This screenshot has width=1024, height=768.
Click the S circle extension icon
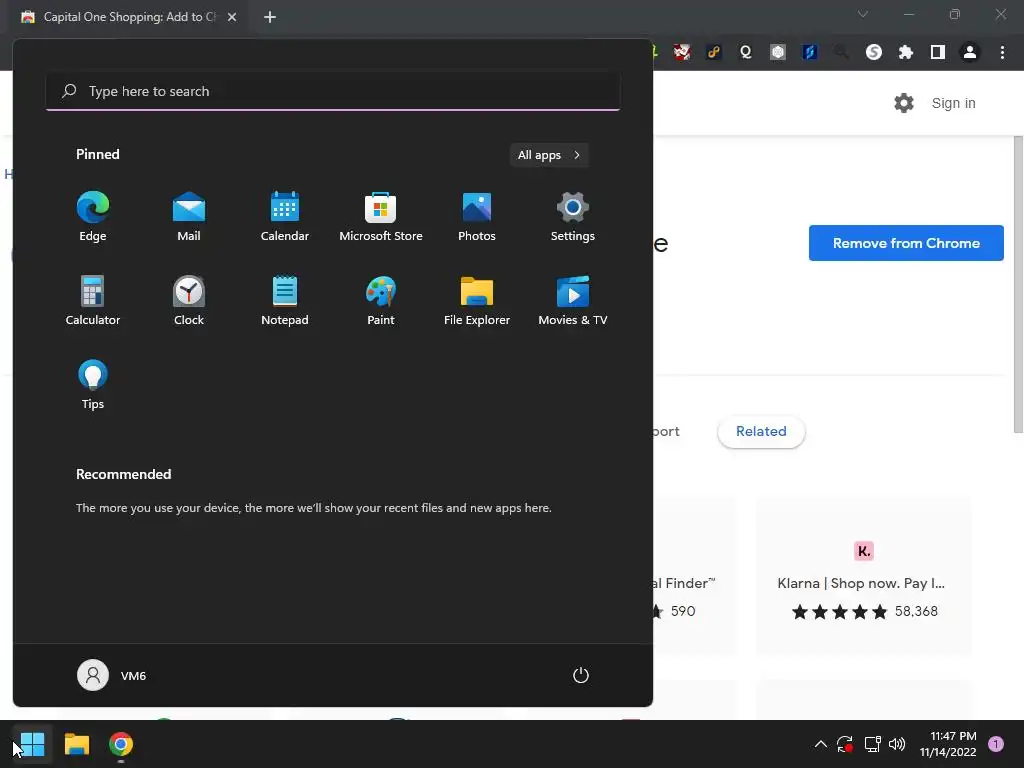874,52
